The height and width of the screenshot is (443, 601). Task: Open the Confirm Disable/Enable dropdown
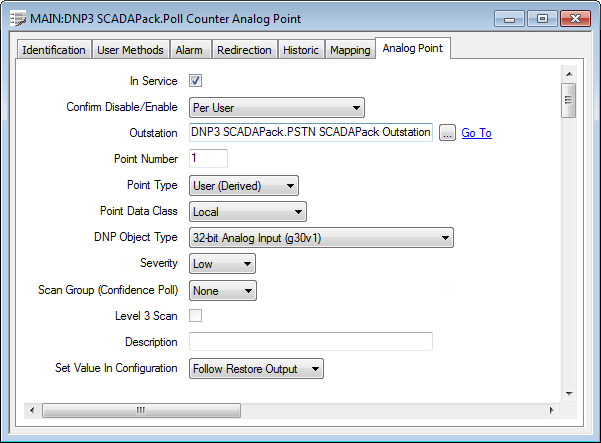click(x=277, y=107)
